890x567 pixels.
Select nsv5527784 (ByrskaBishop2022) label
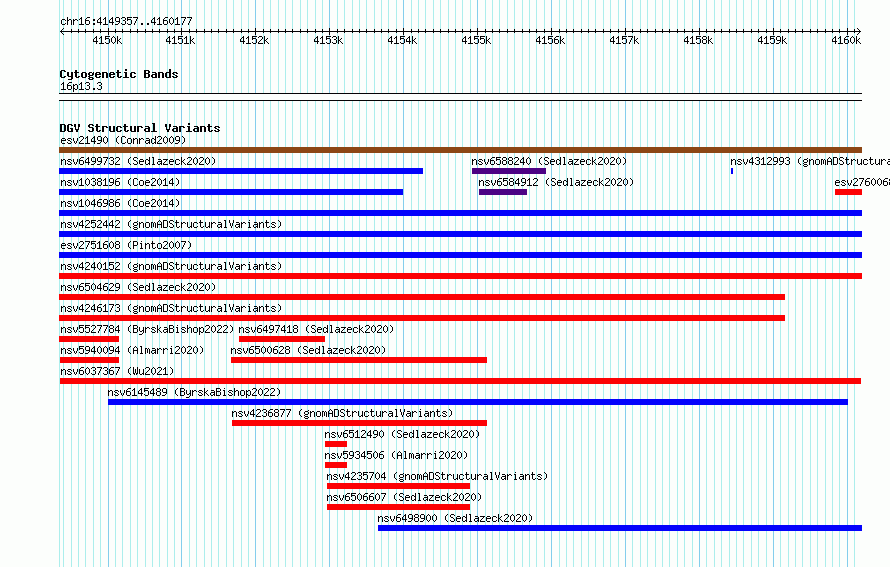(x=147, y=329)
